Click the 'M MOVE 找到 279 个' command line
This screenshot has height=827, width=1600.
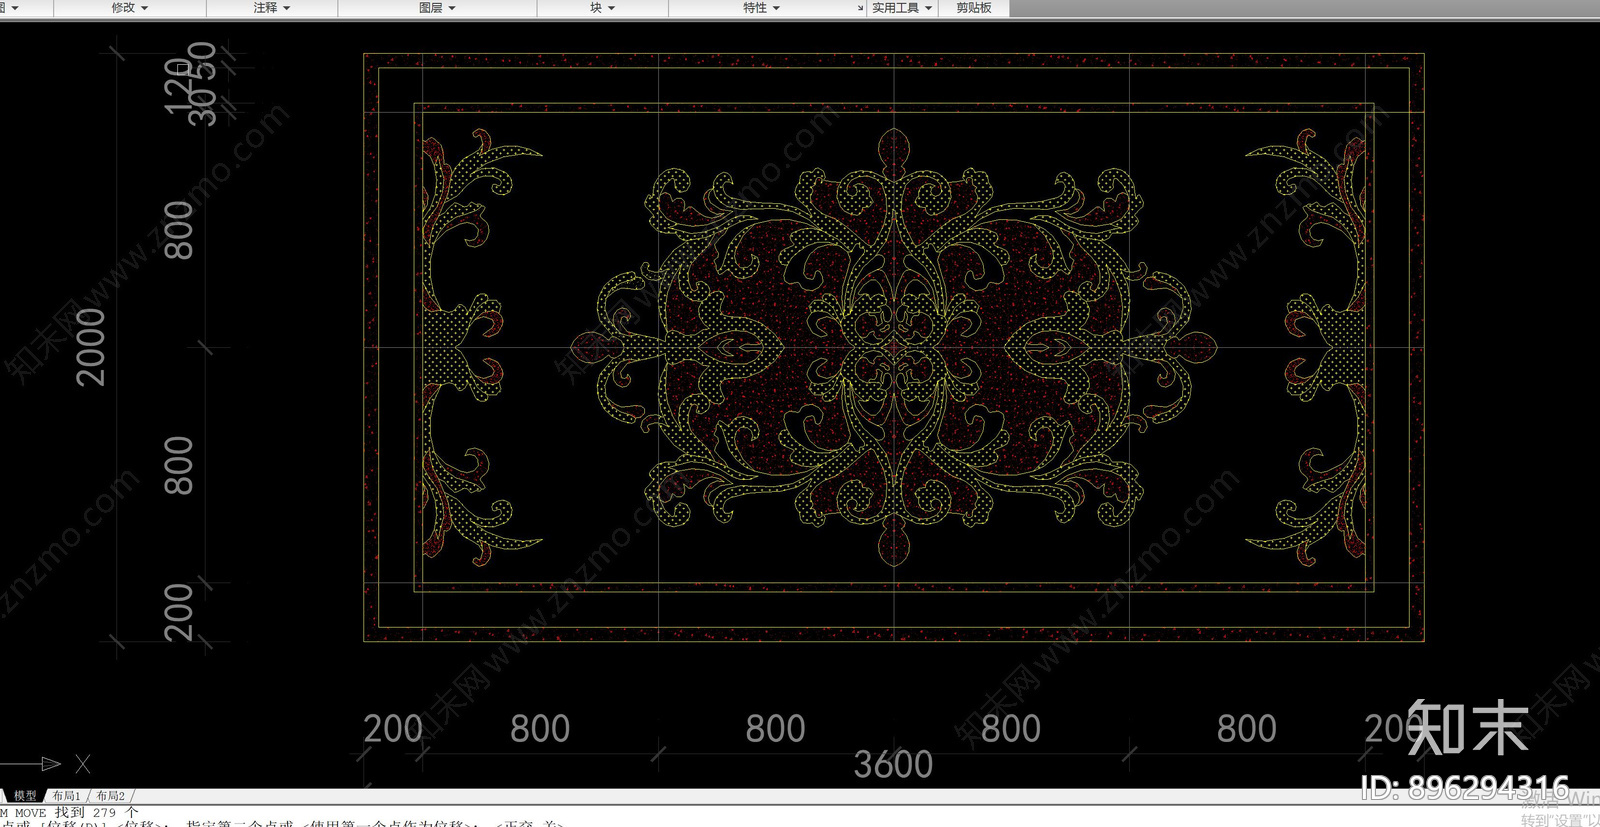(x=70, y=813)
